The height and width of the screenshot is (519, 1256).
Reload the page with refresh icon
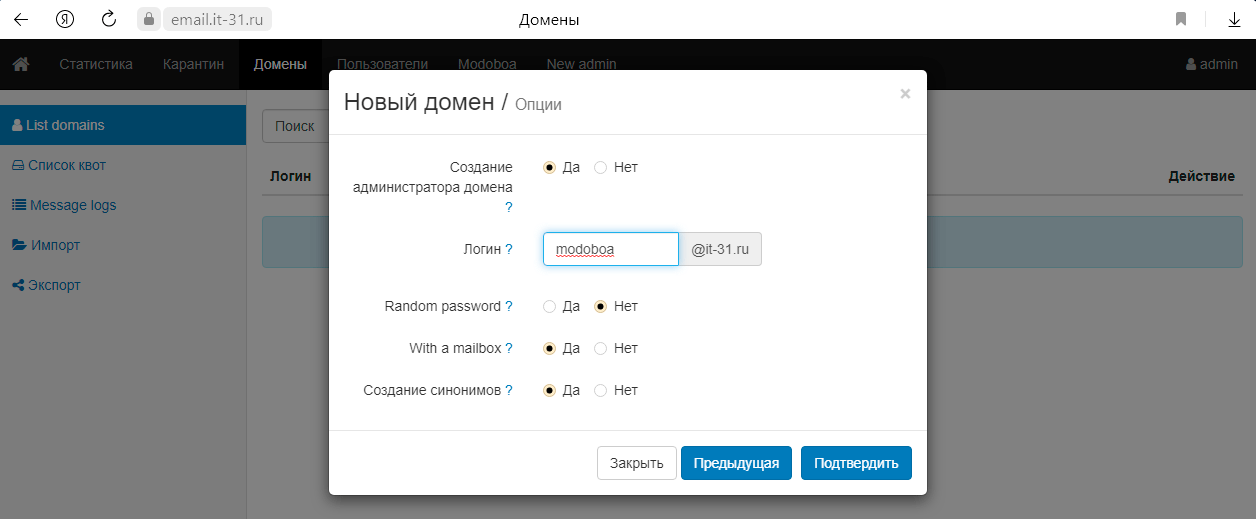[x=109, y=19]
